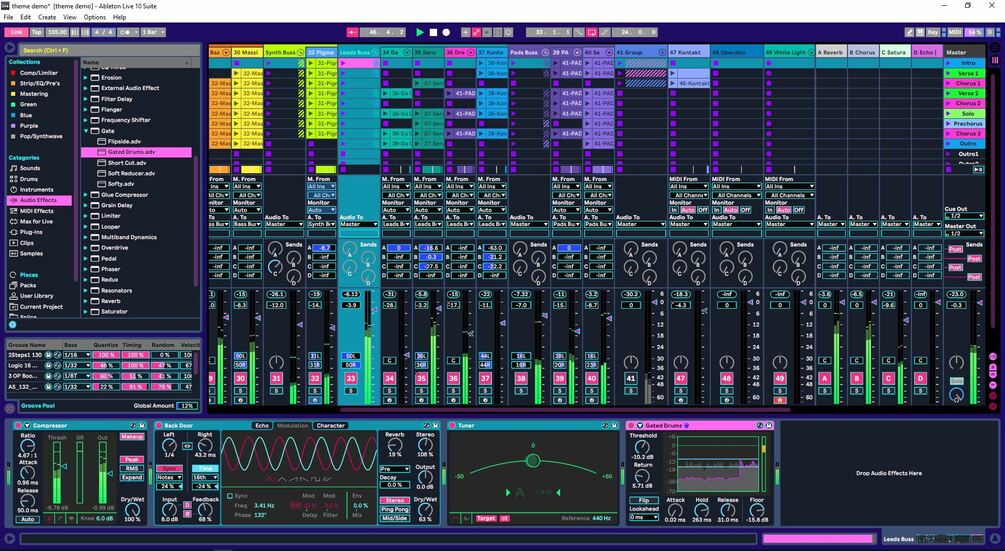Expand the Glue Compressor folder
This screenshot has width=1005, height=551.
[85, 195]
